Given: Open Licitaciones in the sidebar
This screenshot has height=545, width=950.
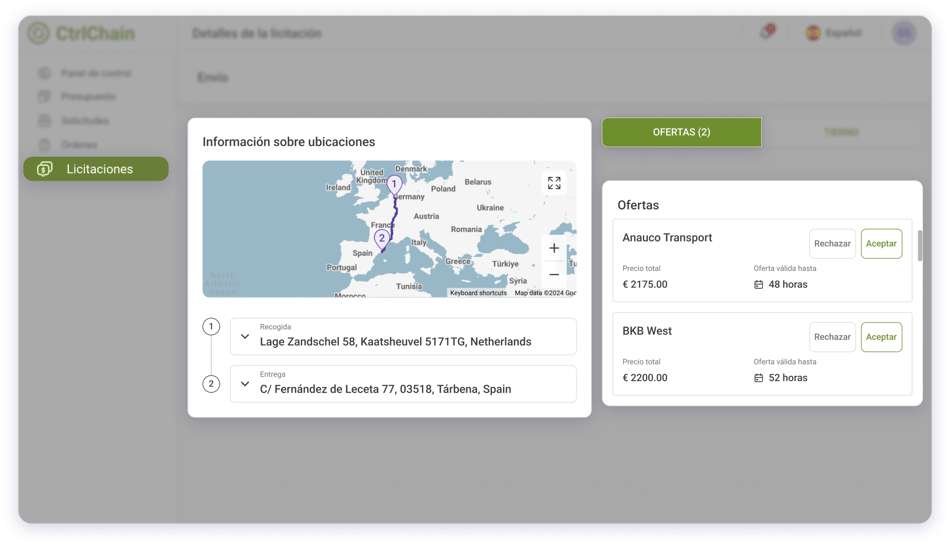Looking at the screenshot, I should click(x=96, y=169).
